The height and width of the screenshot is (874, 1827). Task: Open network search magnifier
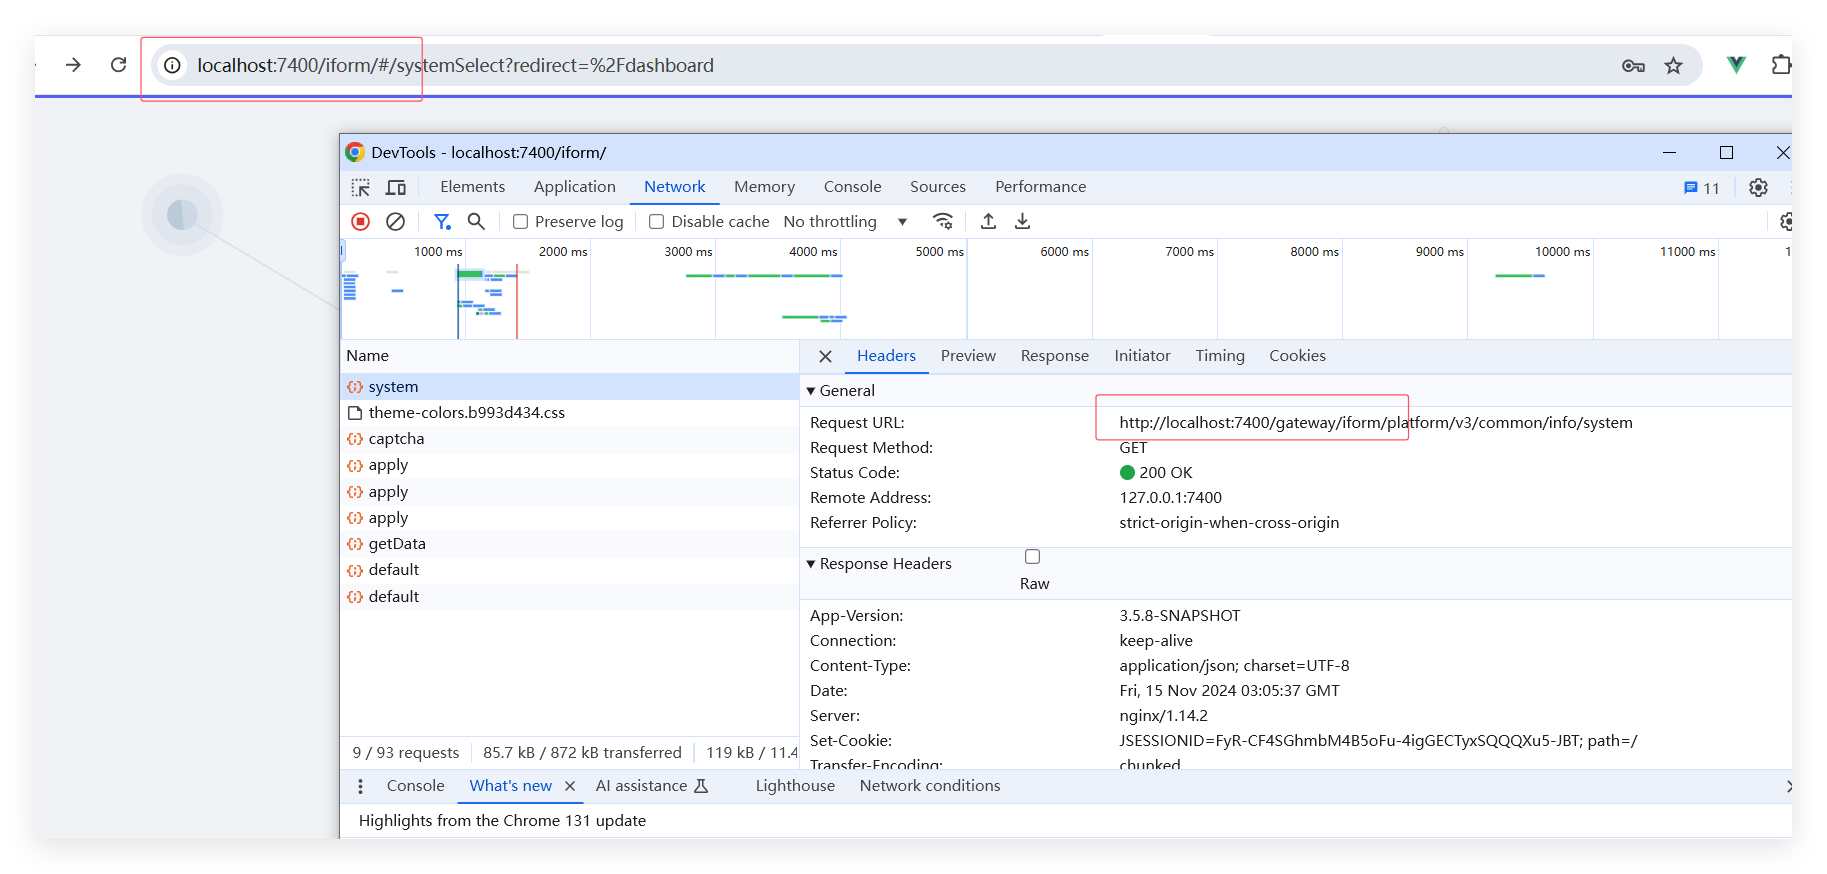477,222
